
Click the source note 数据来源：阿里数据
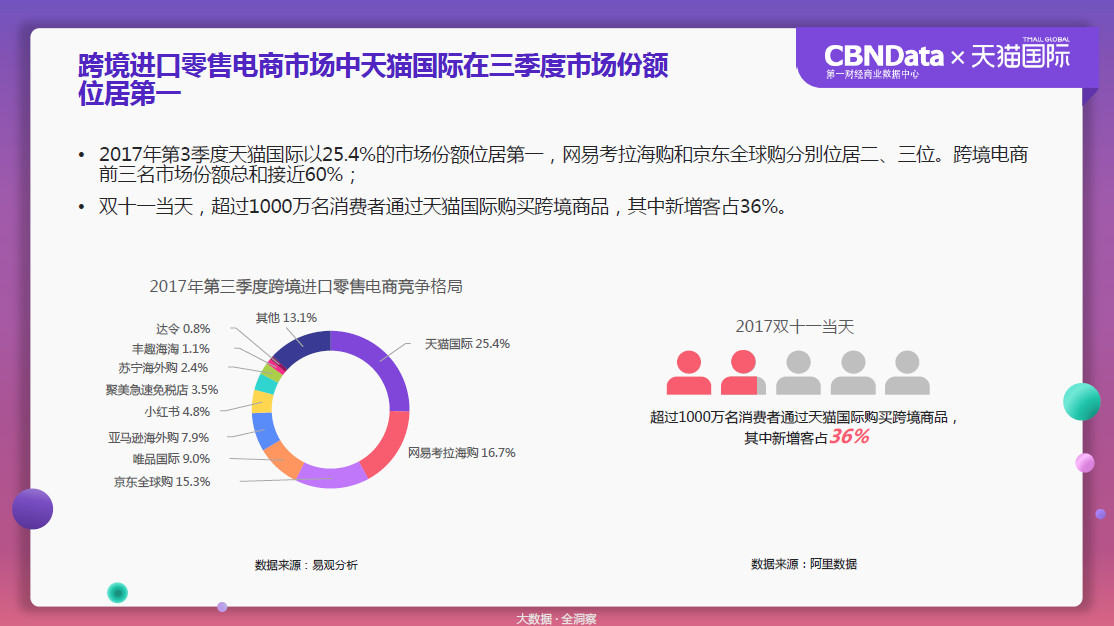pos(804,564)
